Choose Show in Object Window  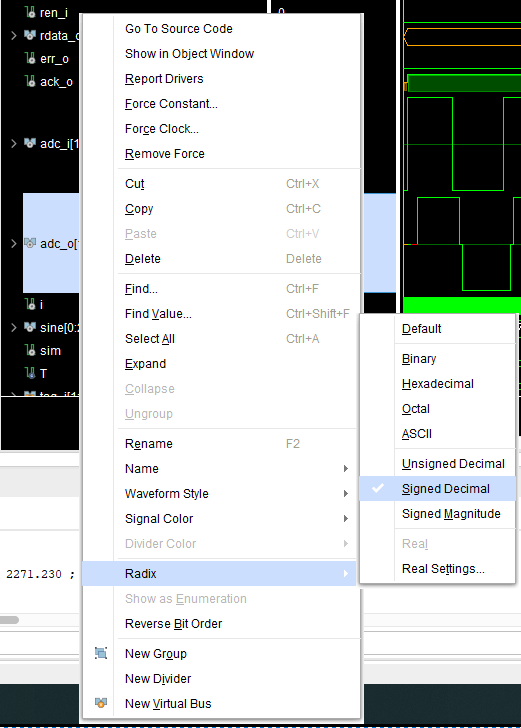point(220,53)
